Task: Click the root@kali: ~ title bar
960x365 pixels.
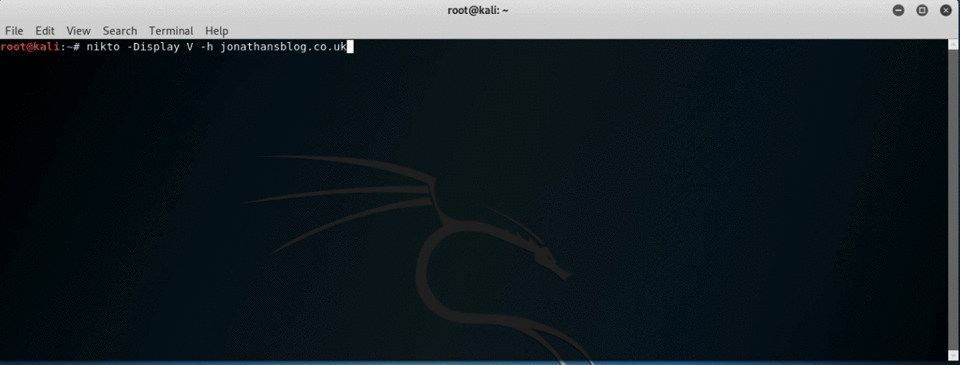Action: click(478, 10)
